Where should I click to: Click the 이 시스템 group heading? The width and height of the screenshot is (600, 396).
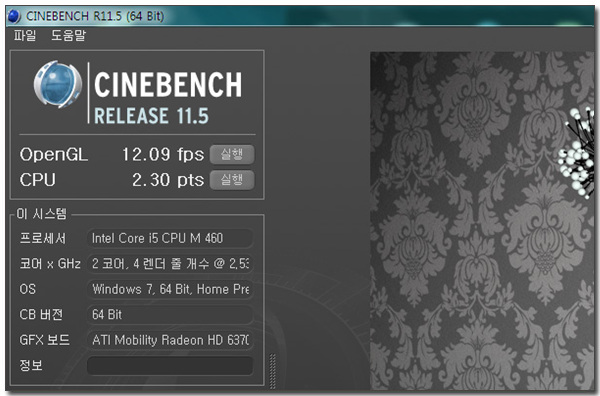(x=41, y=213)
